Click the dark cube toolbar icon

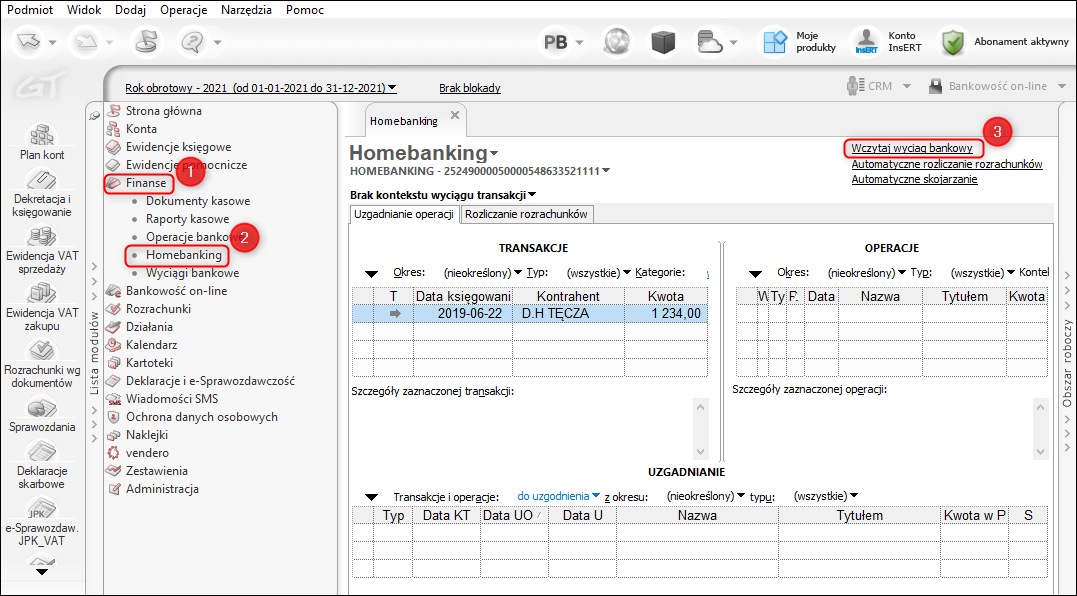coord(664,43)
